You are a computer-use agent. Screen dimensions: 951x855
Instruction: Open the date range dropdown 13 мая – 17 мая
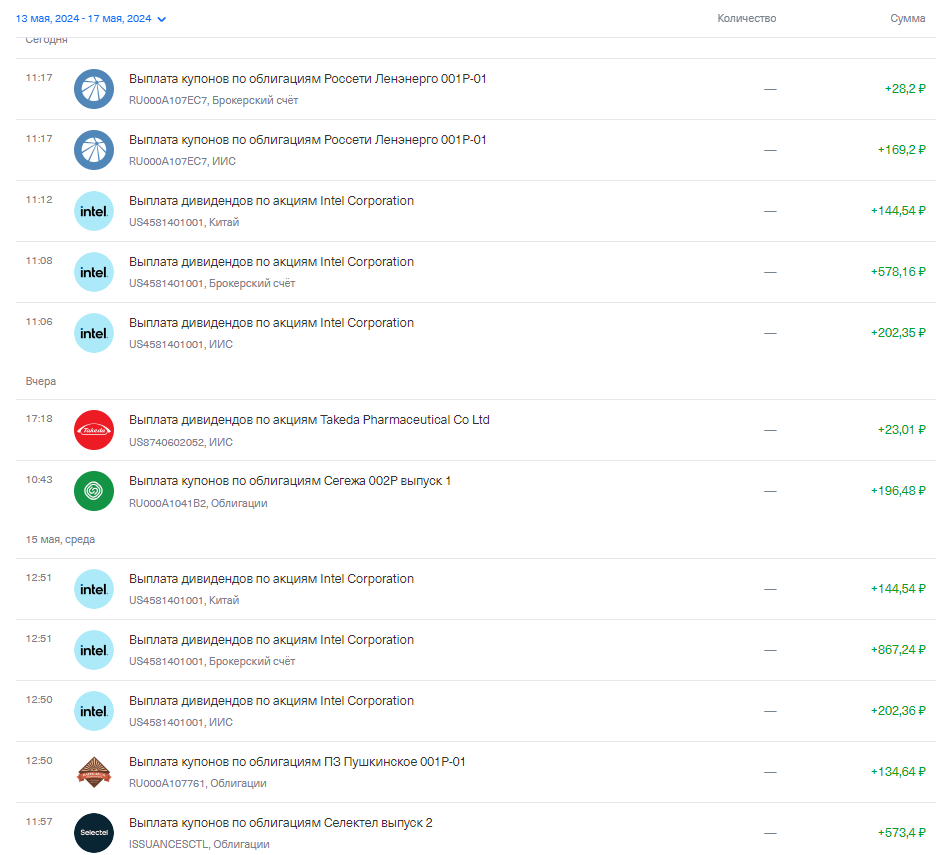90,19
